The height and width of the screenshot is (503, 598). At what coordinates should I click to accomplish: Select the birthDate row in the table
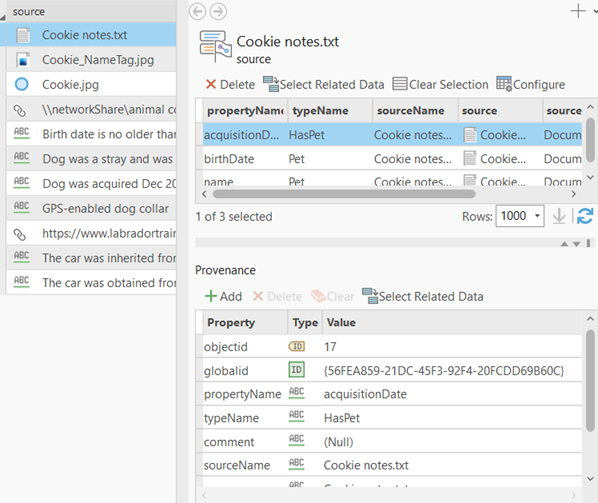(392, 159)
